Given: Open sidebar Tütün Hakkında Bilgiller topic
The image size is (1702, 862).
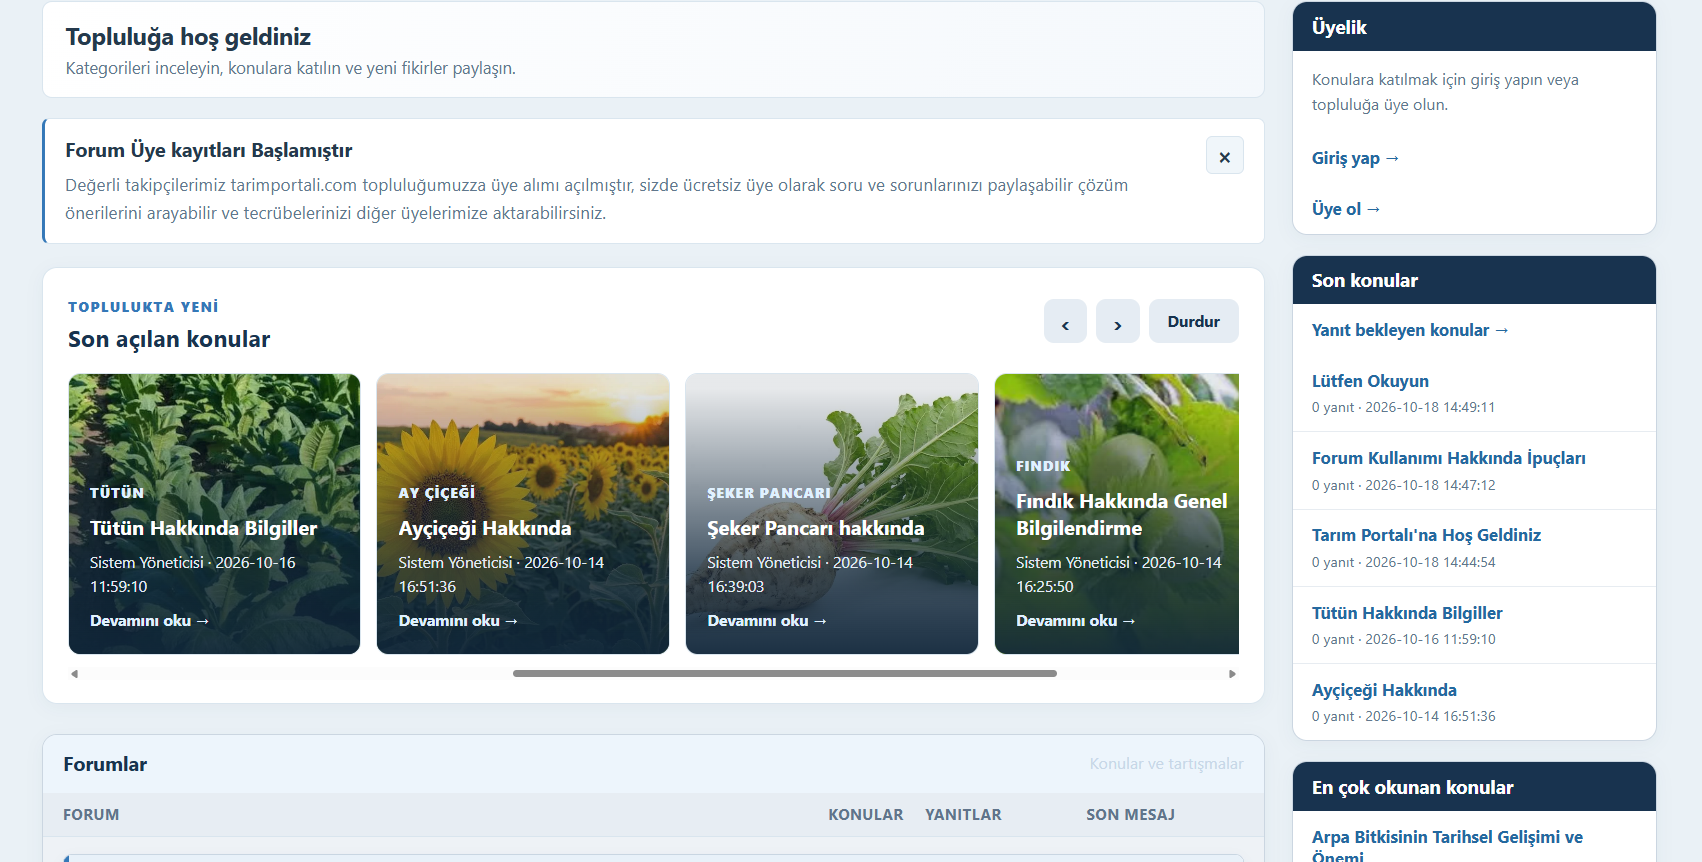Looking at the screenshot, I should pyautogui.click(x=1407, y=613).
